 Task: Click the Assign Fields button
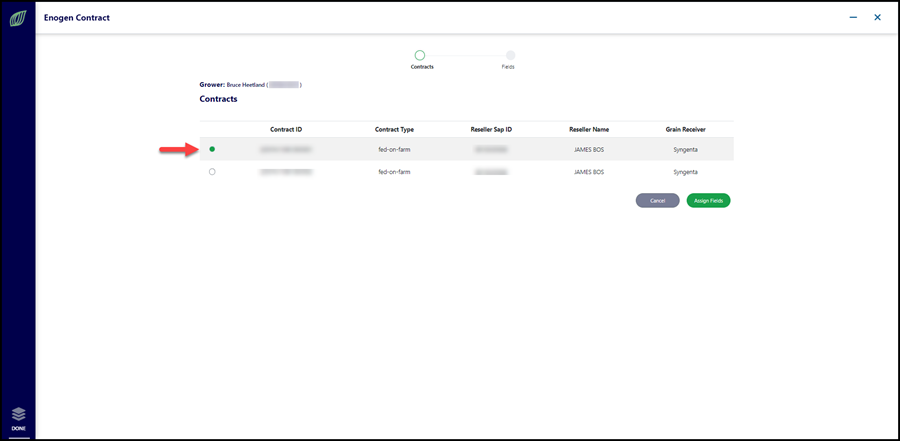[708, 200]
